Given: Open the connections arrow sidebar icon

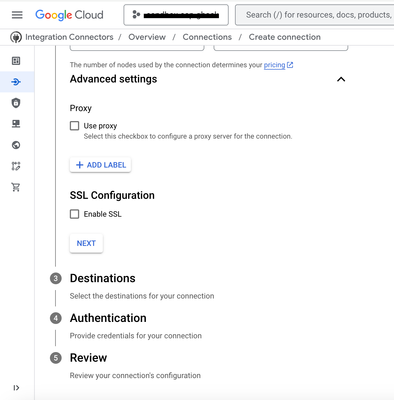Looking at the screenshot, I should click(x=16, y=82).
